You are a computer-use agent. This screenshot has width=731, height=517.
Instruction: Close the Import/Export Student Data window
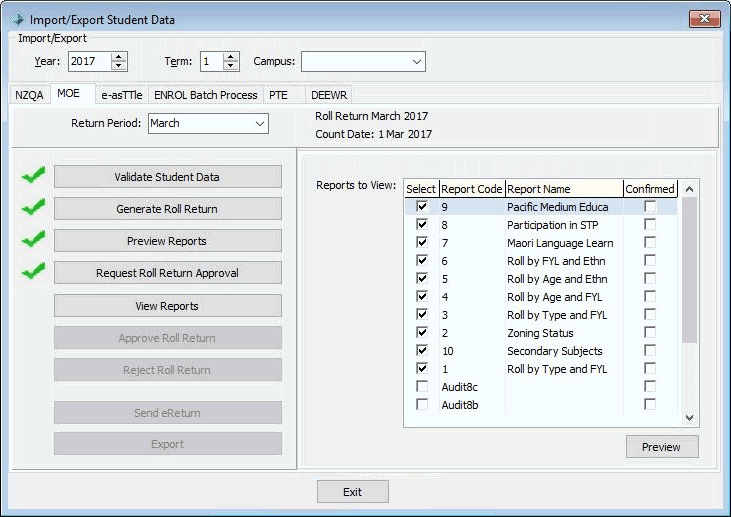pos(704,19)
